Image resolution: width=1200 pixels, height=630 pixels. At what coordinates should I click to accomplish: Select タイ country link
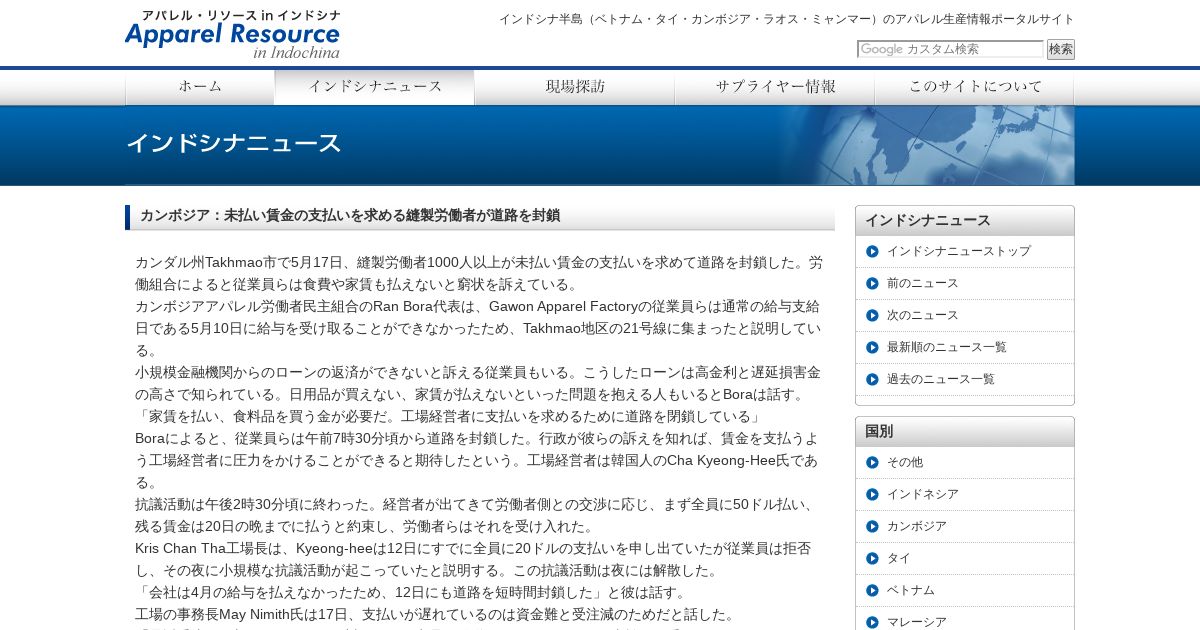[x=898, y=558]
